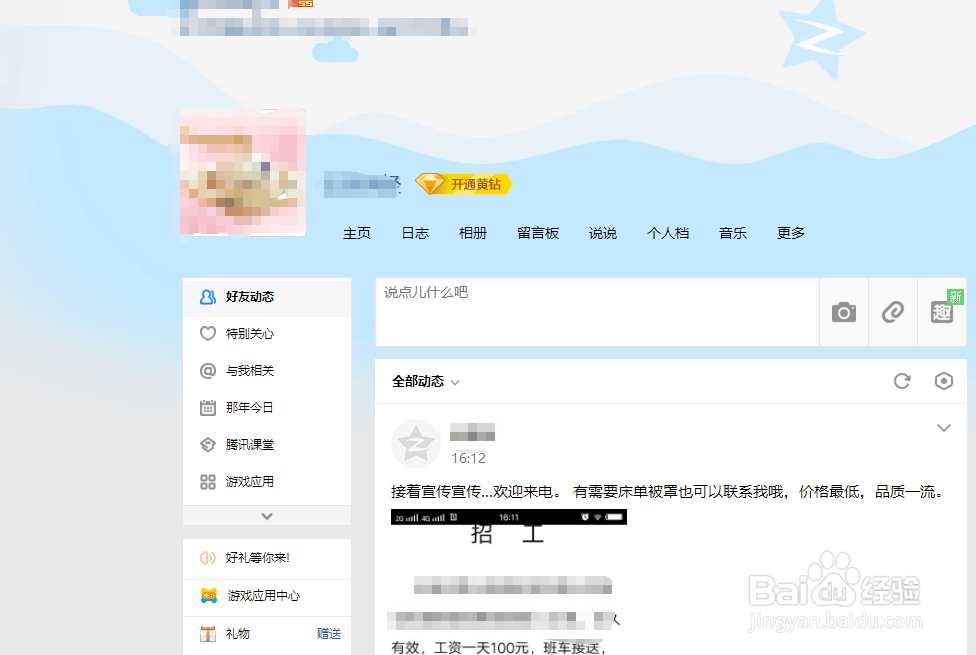976x655 pixels.
Task: Open the 礼物 gift section
Action: tap(238, 633)
